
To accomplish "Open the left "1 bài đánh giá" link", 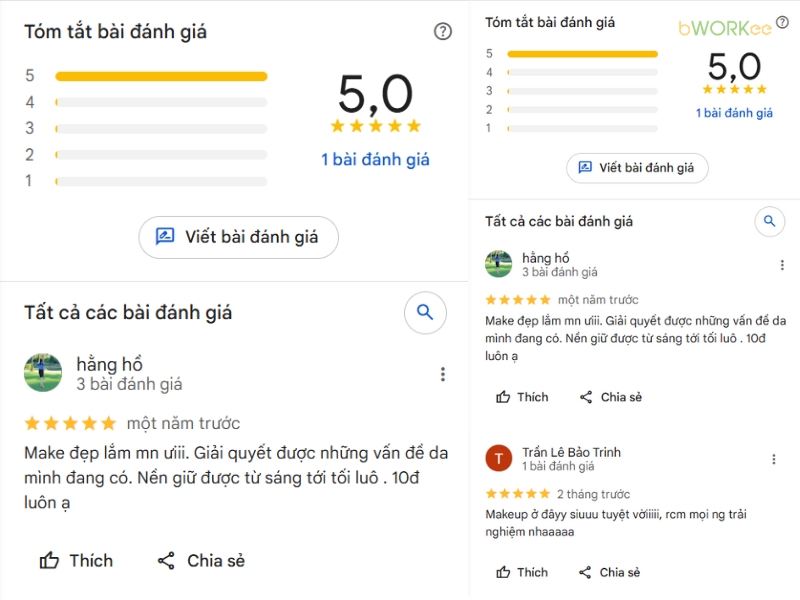I will 375,159.
